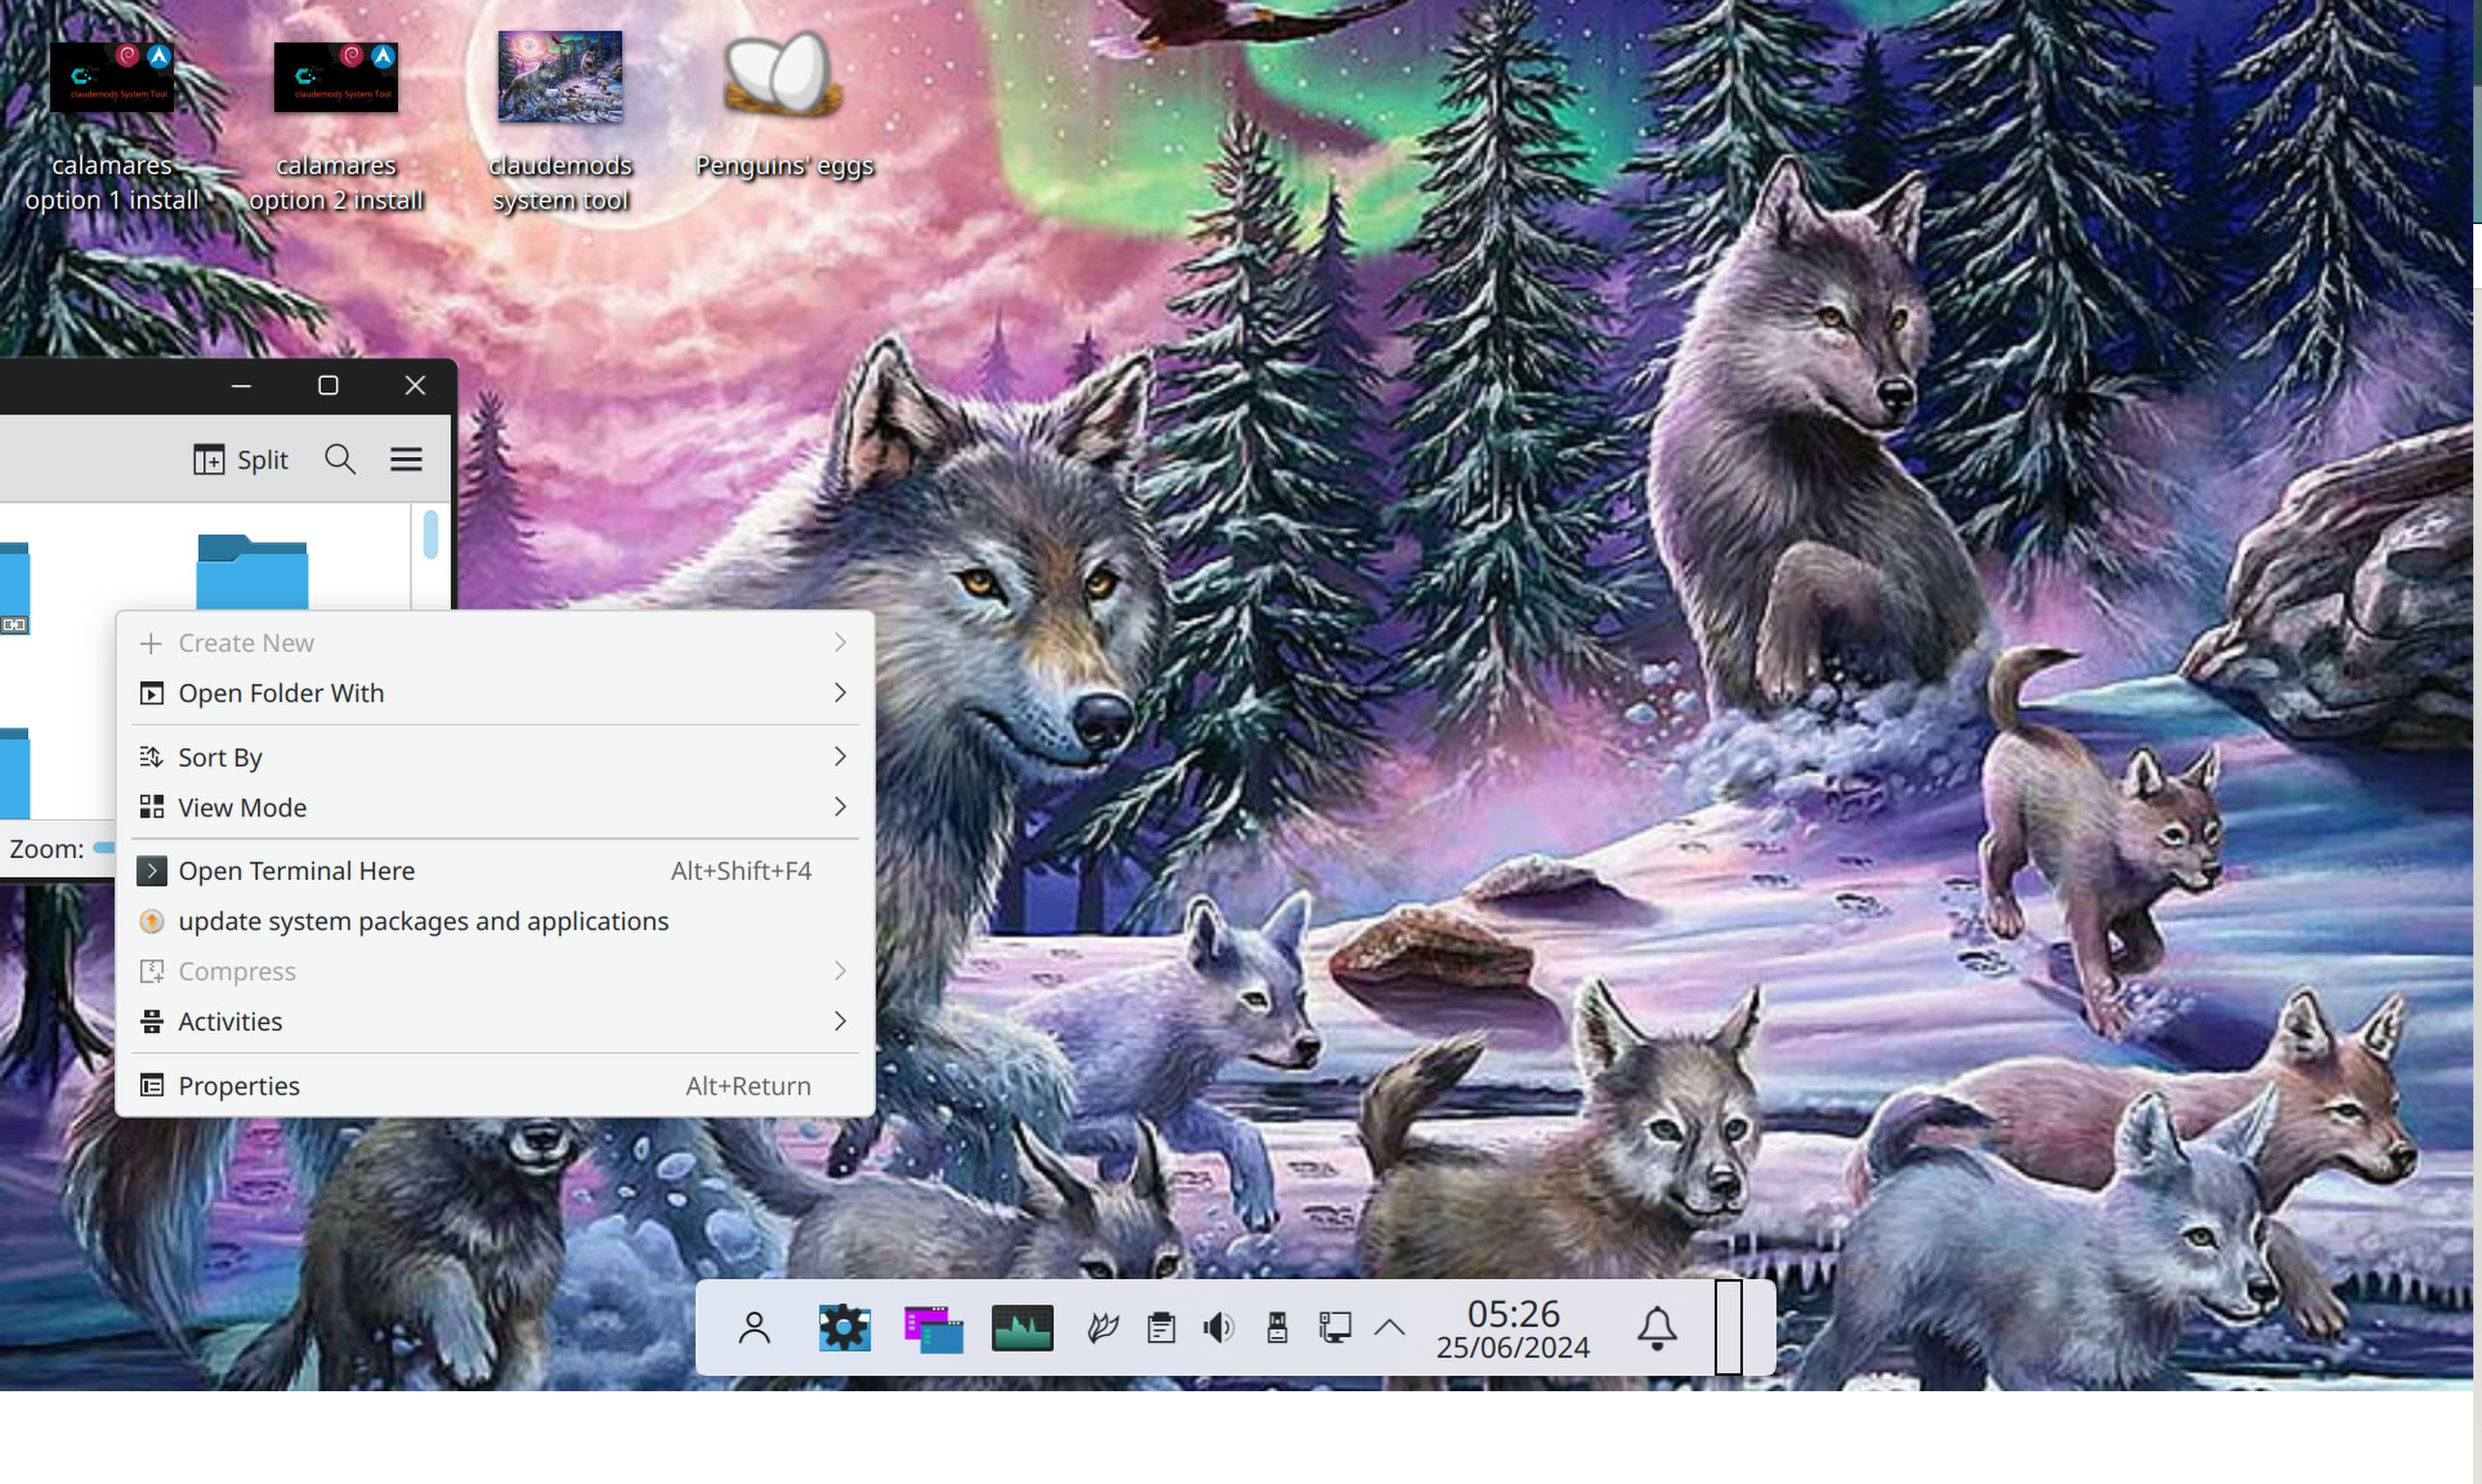Open the user account icon in panel
The width and height of the screenshot is (2482, 1484).
point(755,1328)
